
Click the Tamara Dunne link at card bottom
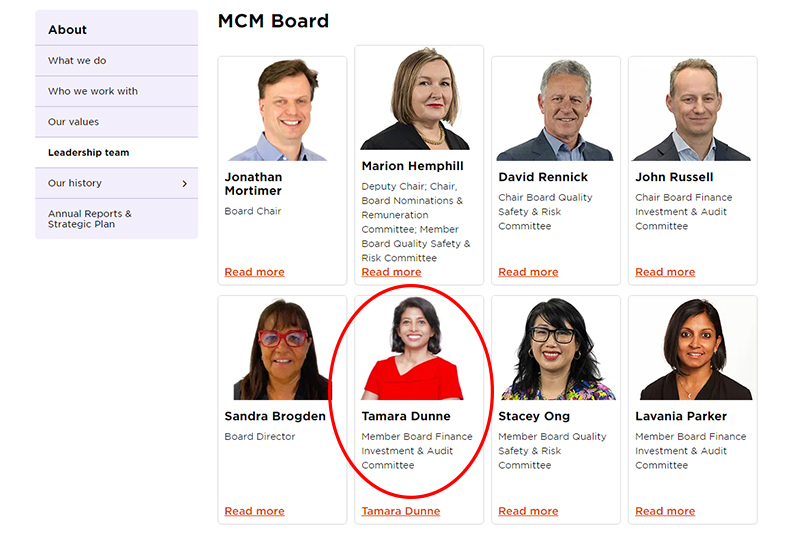[x=400, y=511]
